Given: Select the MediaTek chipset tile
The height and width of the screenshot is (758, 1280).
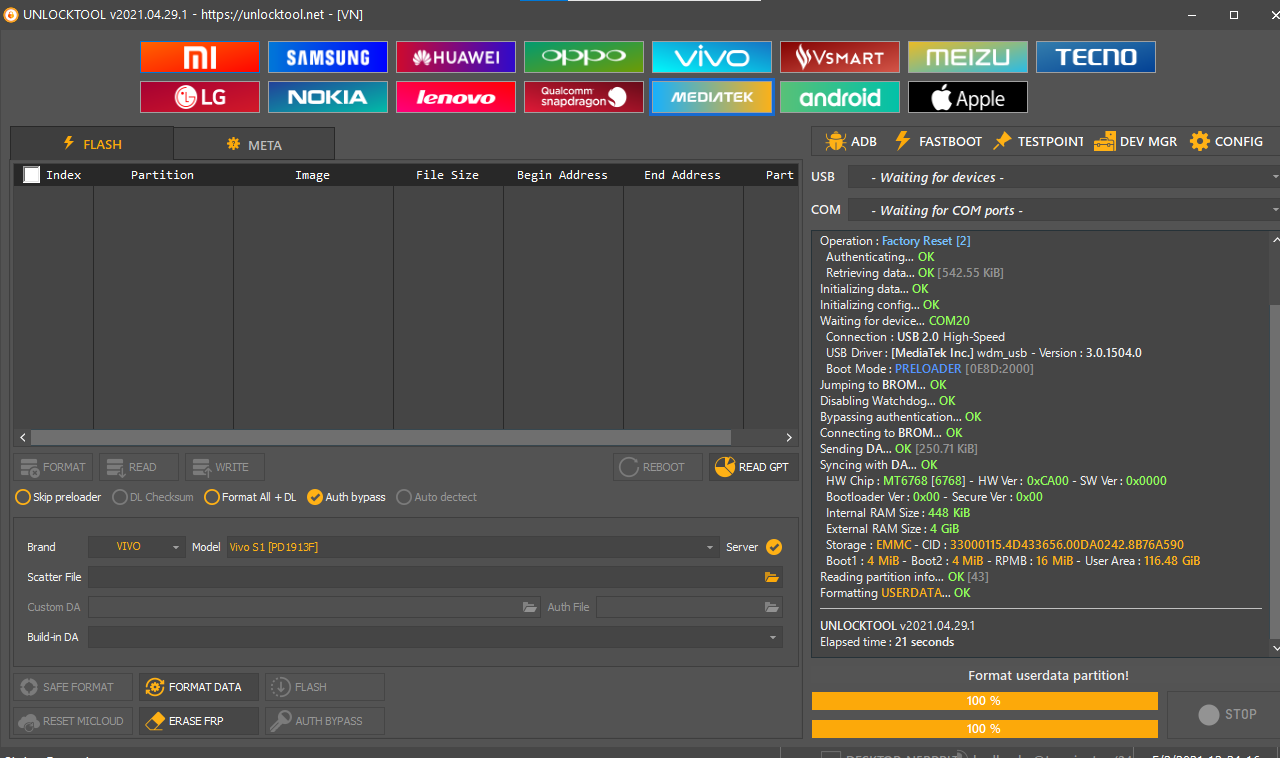Looking at the screenshot, I should 712,97.
